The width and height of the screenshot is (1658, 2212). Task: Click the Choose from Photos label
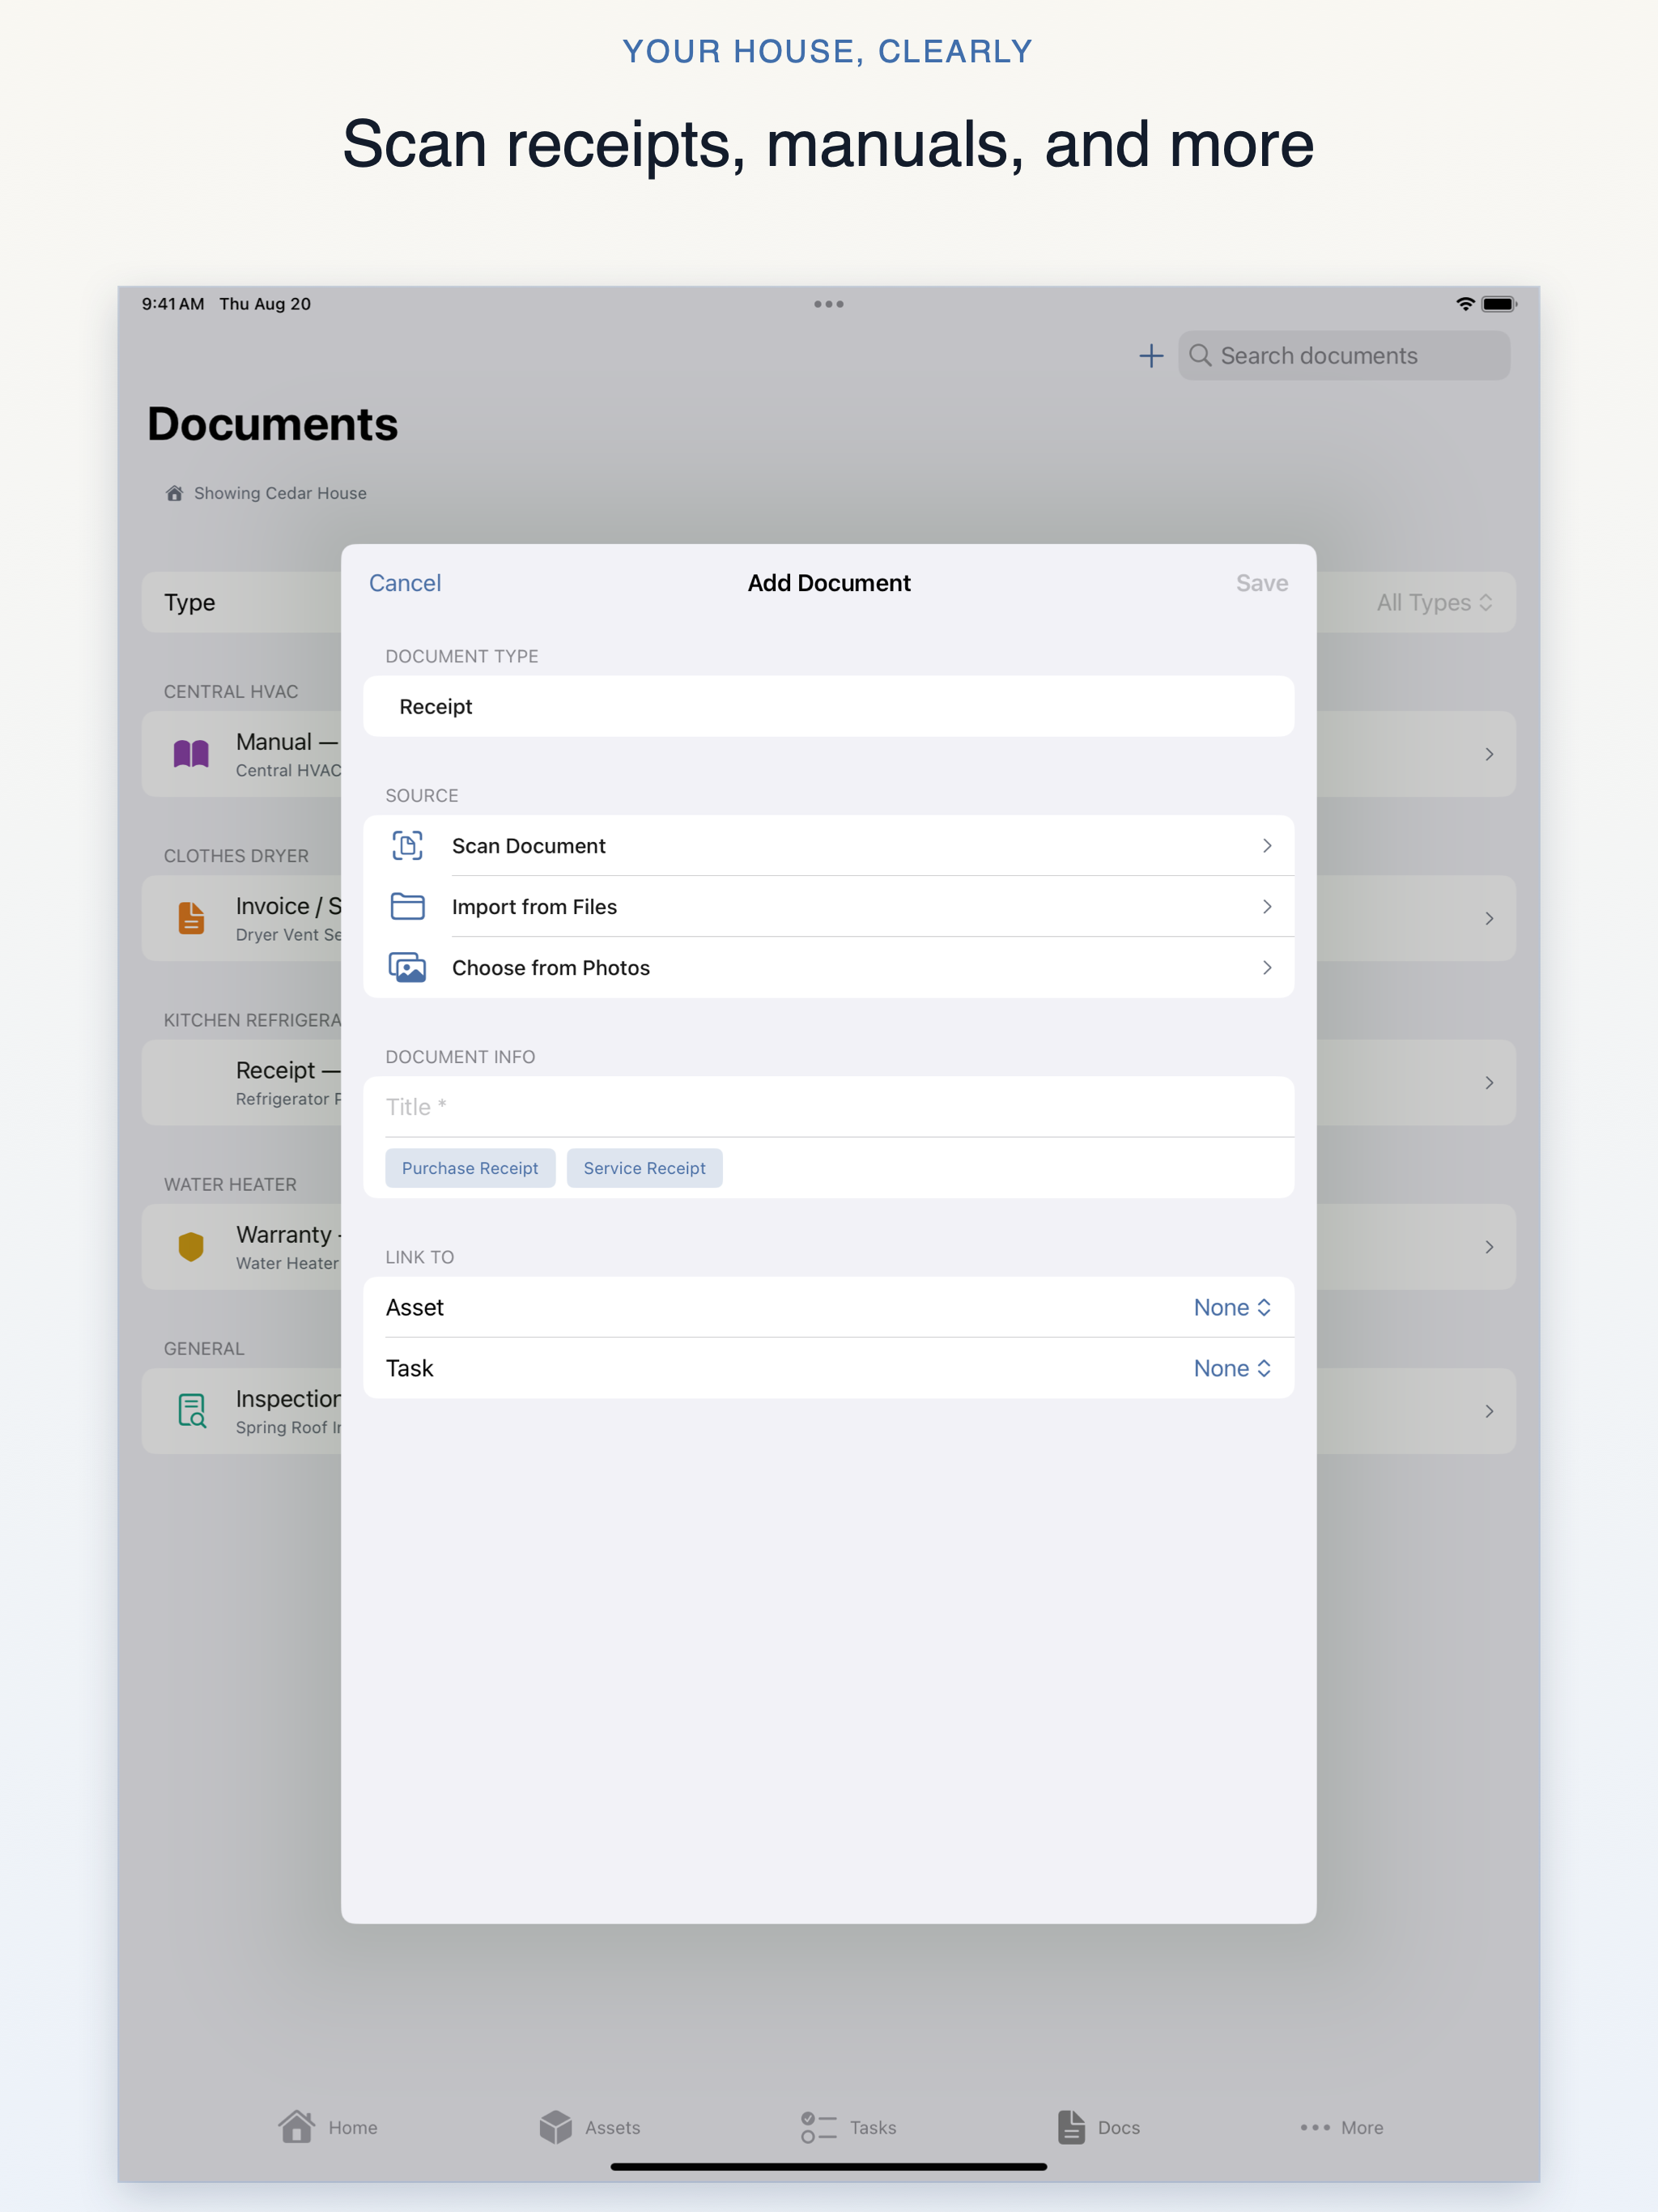click(551, 968)
